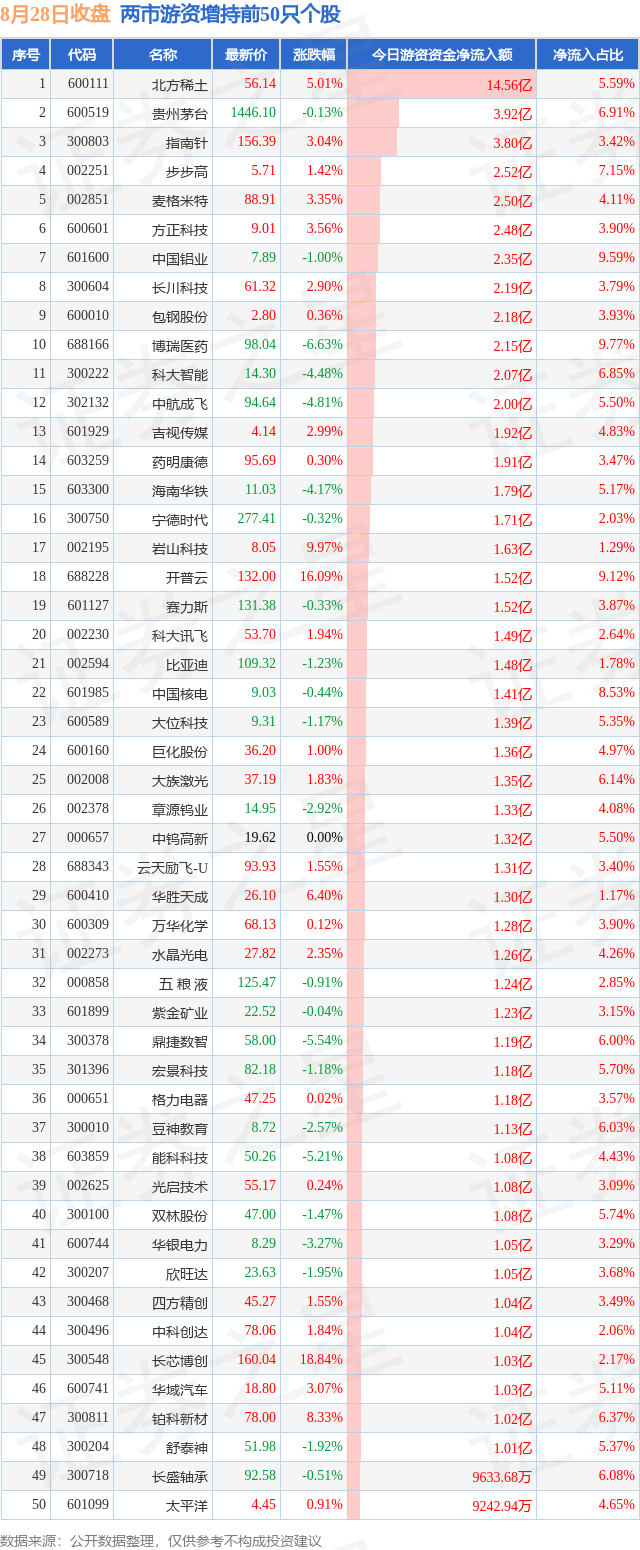
Task: Click stock code 601899
Action: point(89,1012)
